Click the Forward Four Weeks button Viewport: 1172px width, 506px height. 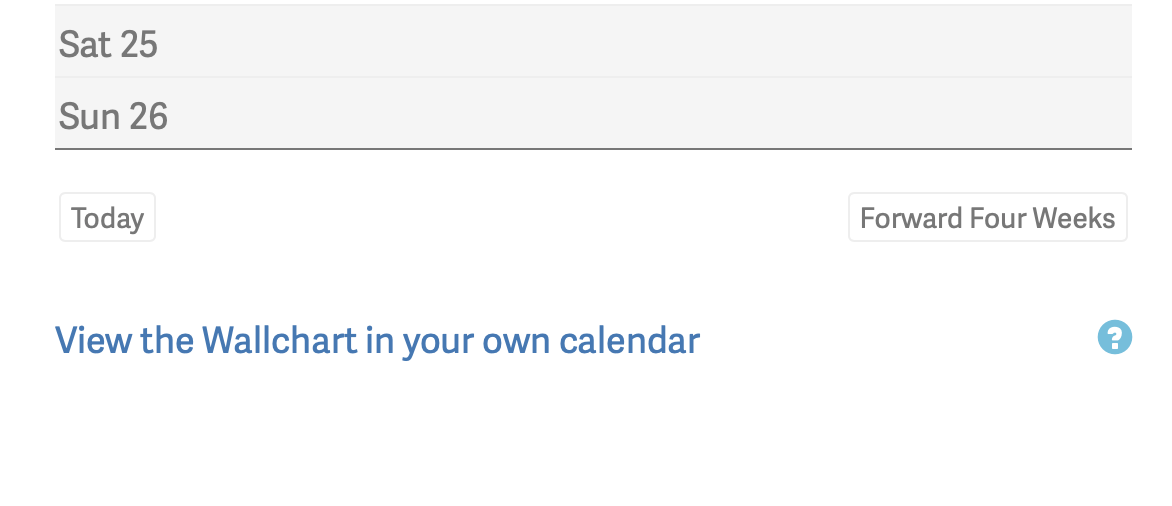coord(987,218)
